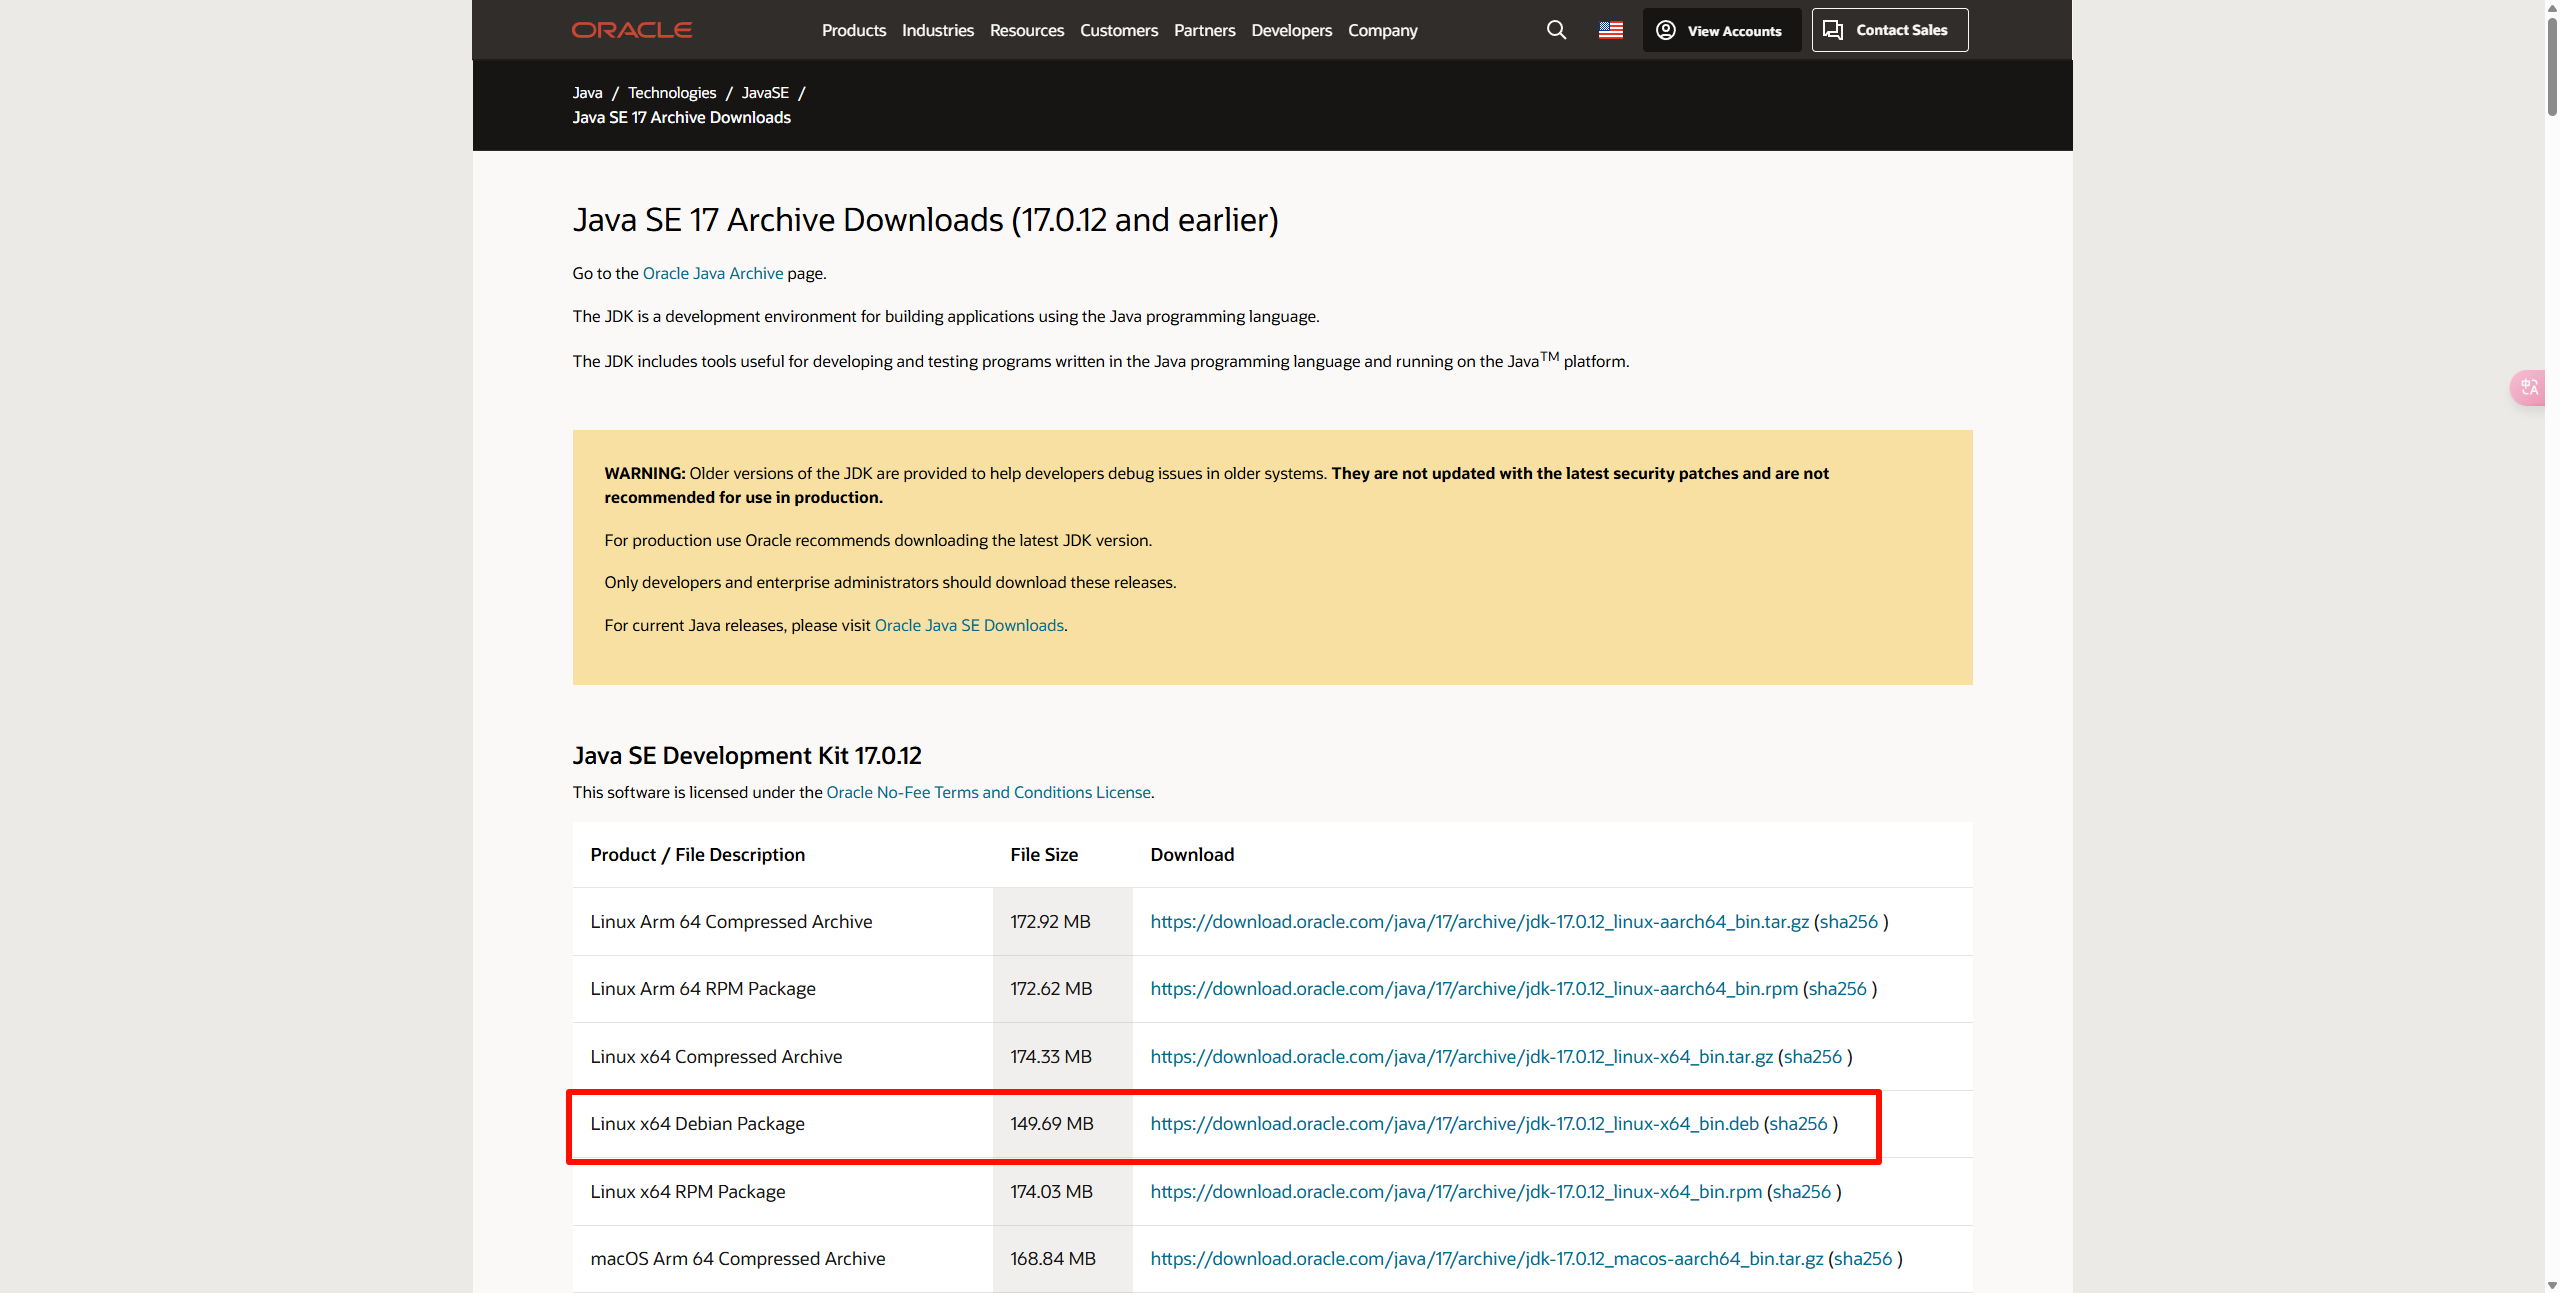Click the scrollbar up arrow

(x=2552, y=7)
